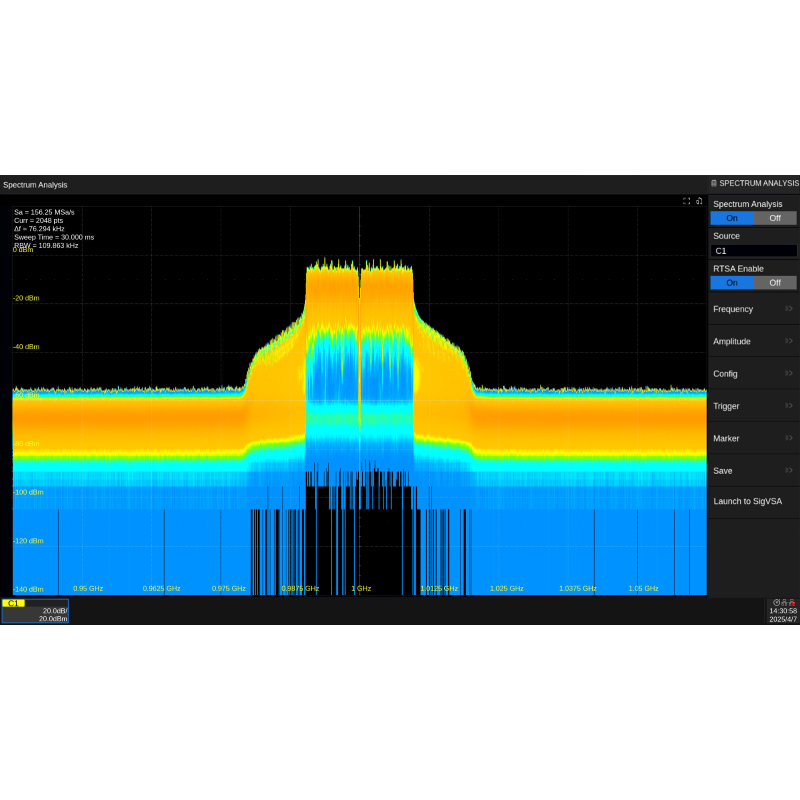Image resolution: width=800 pixels, height=800 pixels.
Task: Set RTSA Enable to Off
Action: 775,283
